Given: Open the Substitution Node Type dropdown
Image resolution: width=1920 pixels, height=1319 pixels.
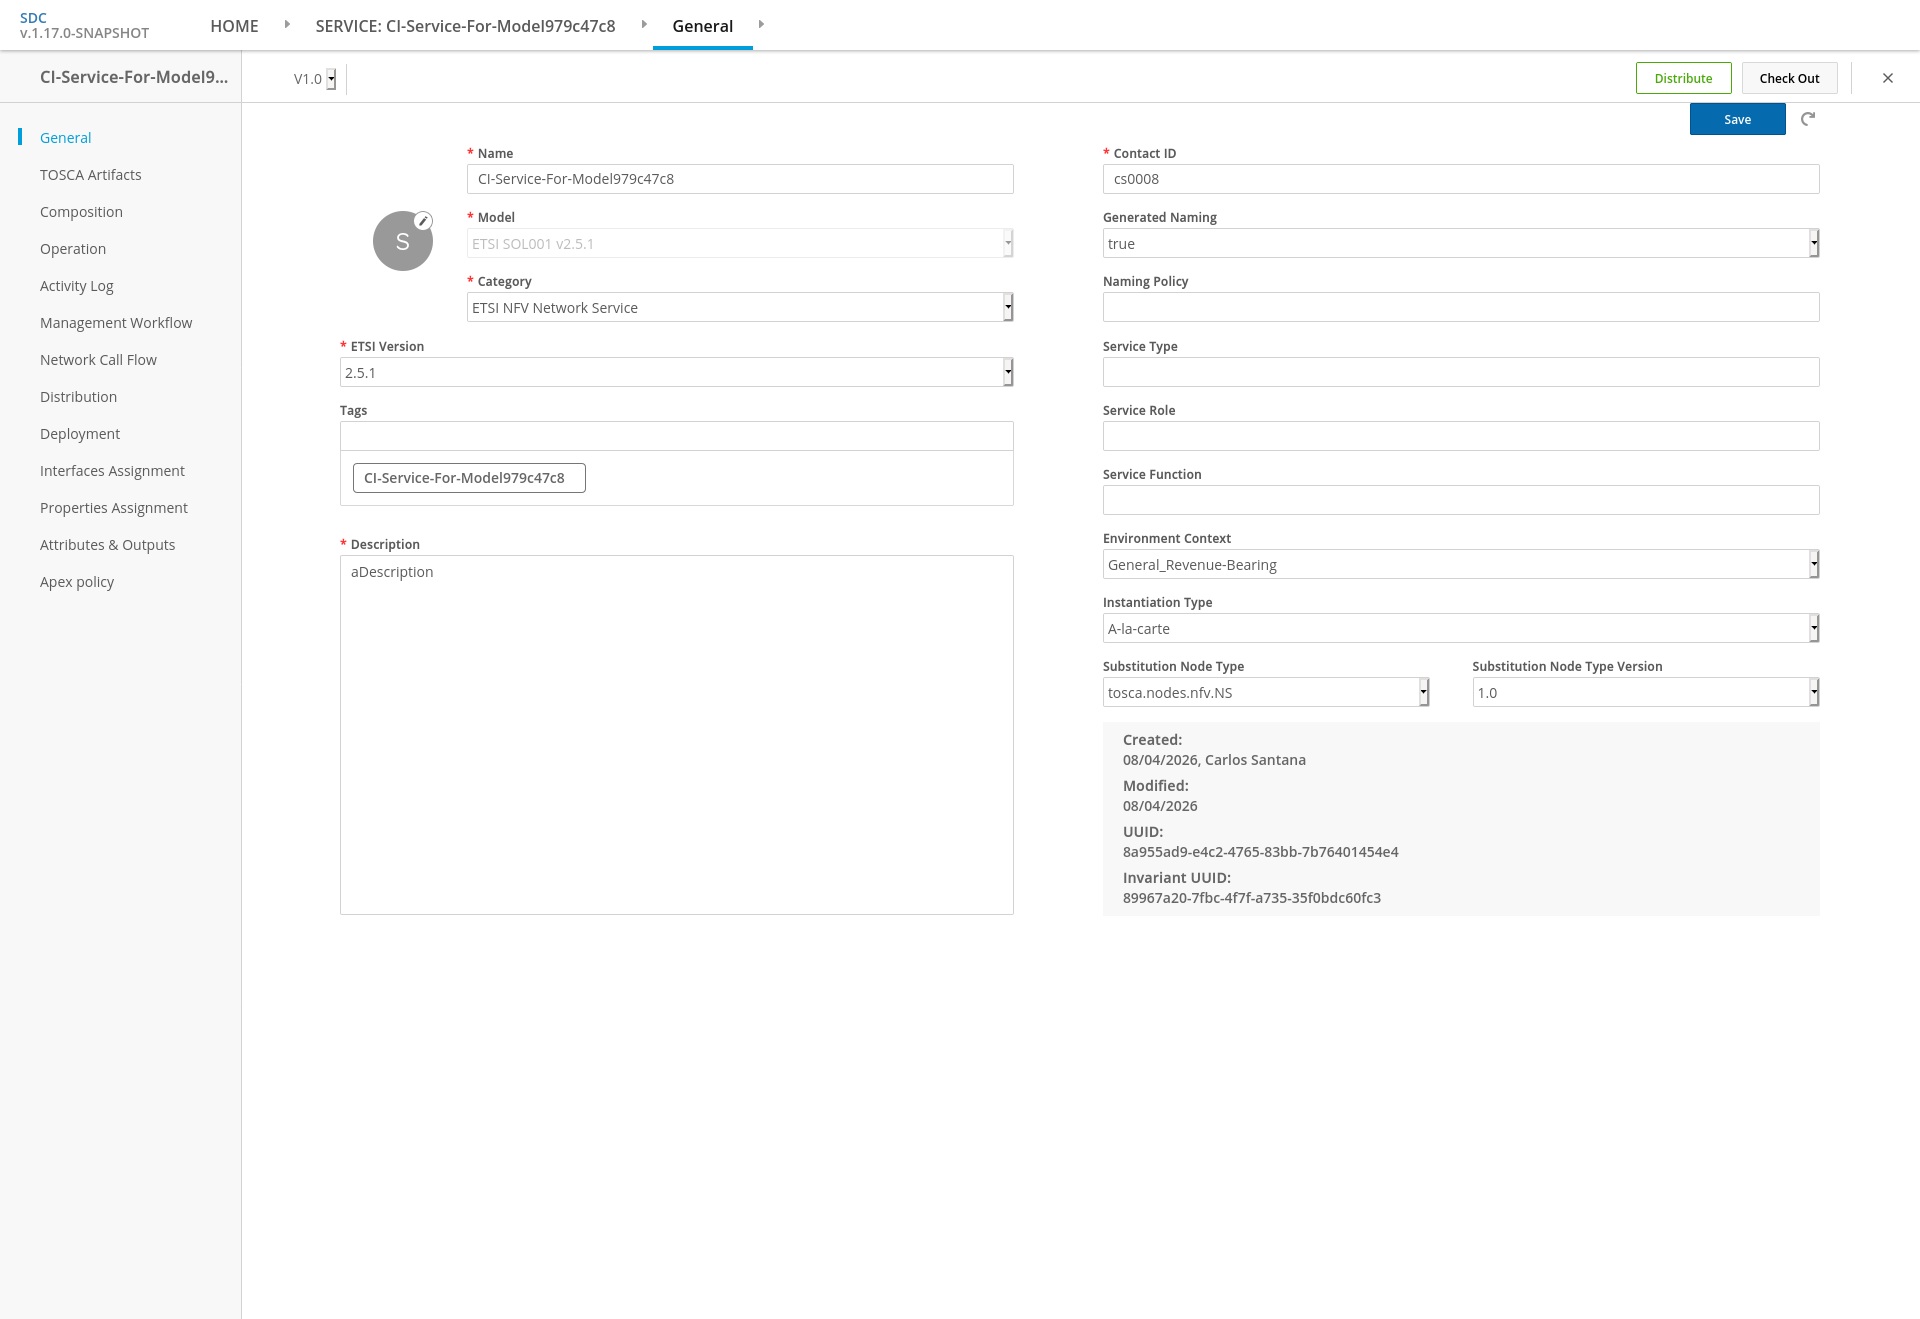Looking at the screenshot, I should coord(1265,692).
